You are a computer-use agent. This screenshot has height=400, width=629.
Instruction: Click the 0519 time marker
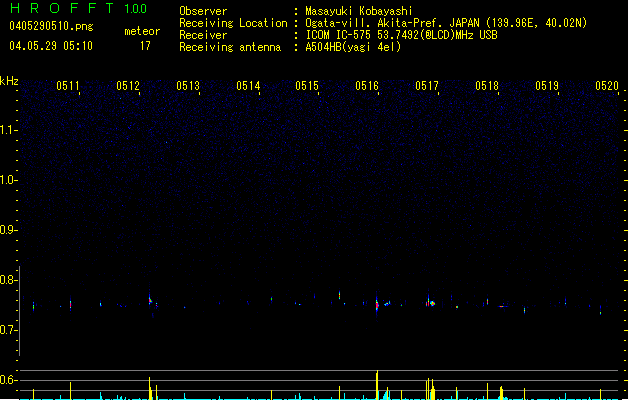tap(547, 86)
